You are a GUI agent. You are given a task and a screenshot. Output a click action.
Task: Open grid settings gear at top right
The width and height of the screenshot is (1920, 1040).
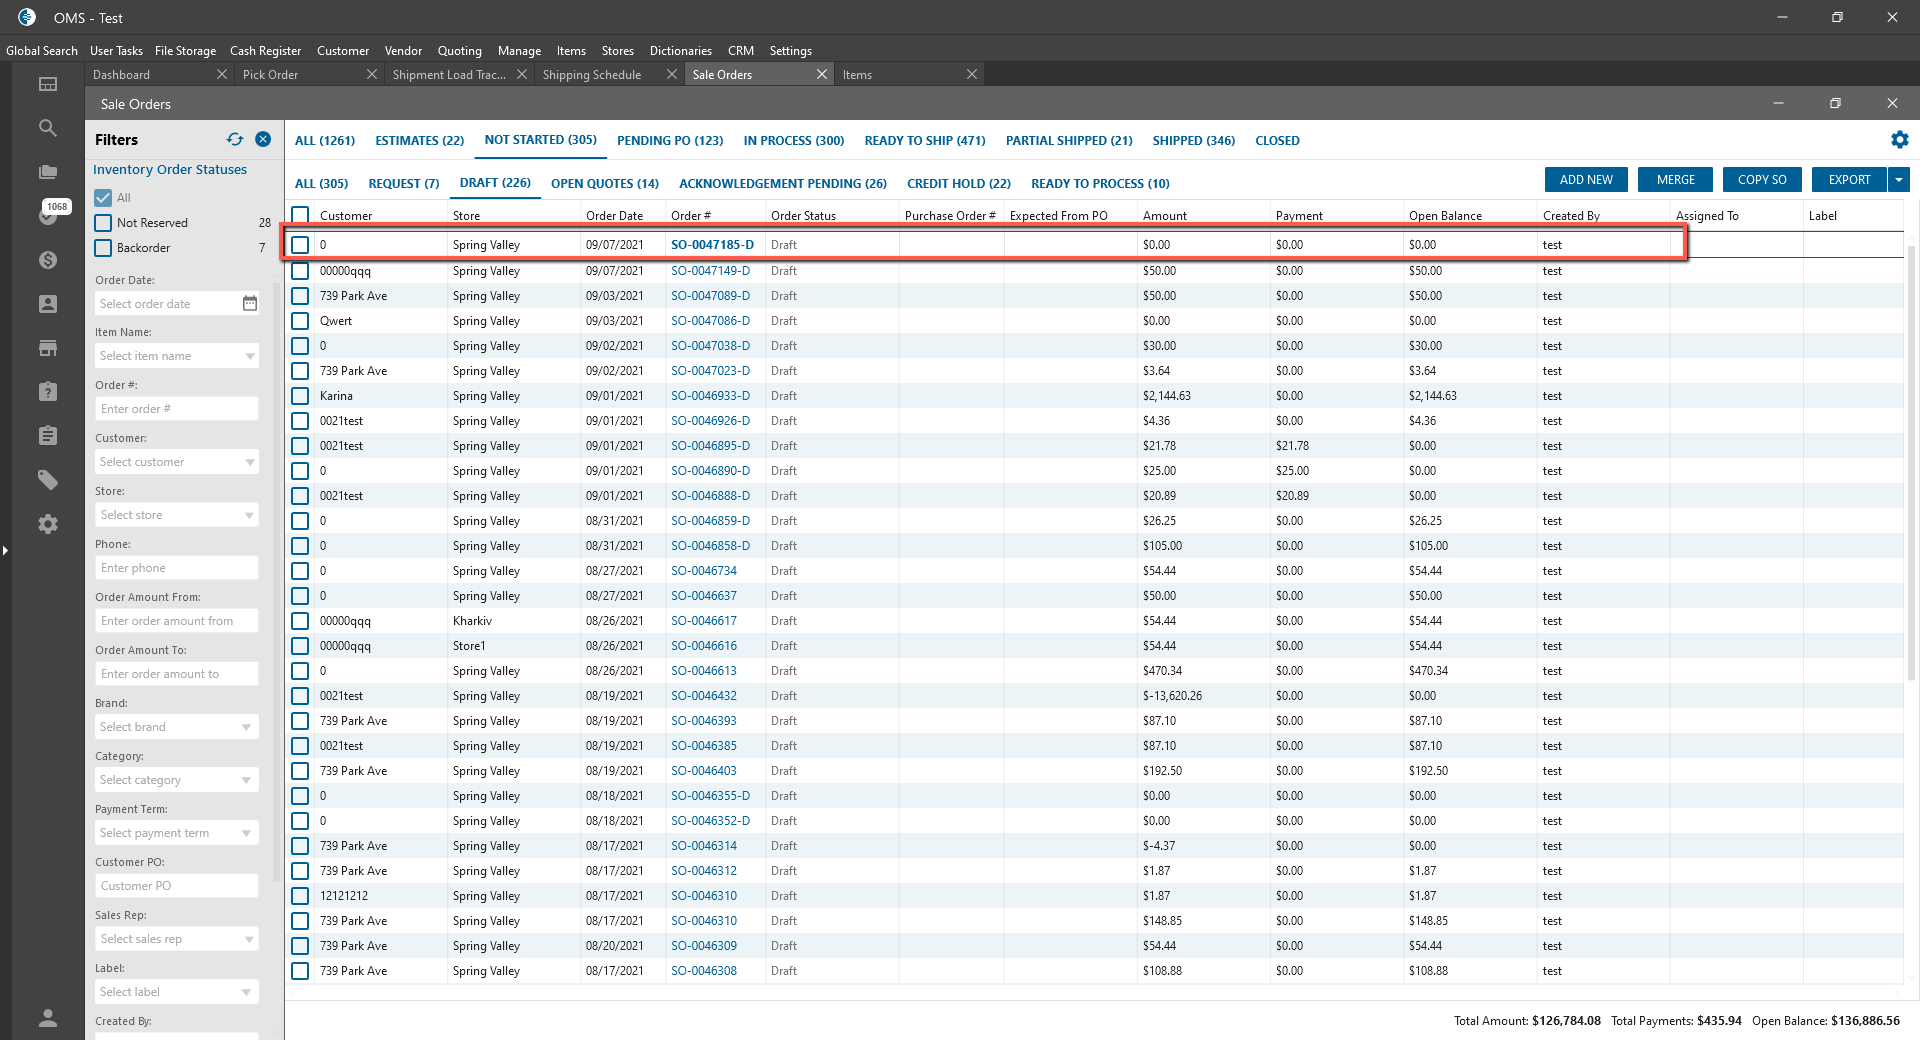click(1899, 140)
